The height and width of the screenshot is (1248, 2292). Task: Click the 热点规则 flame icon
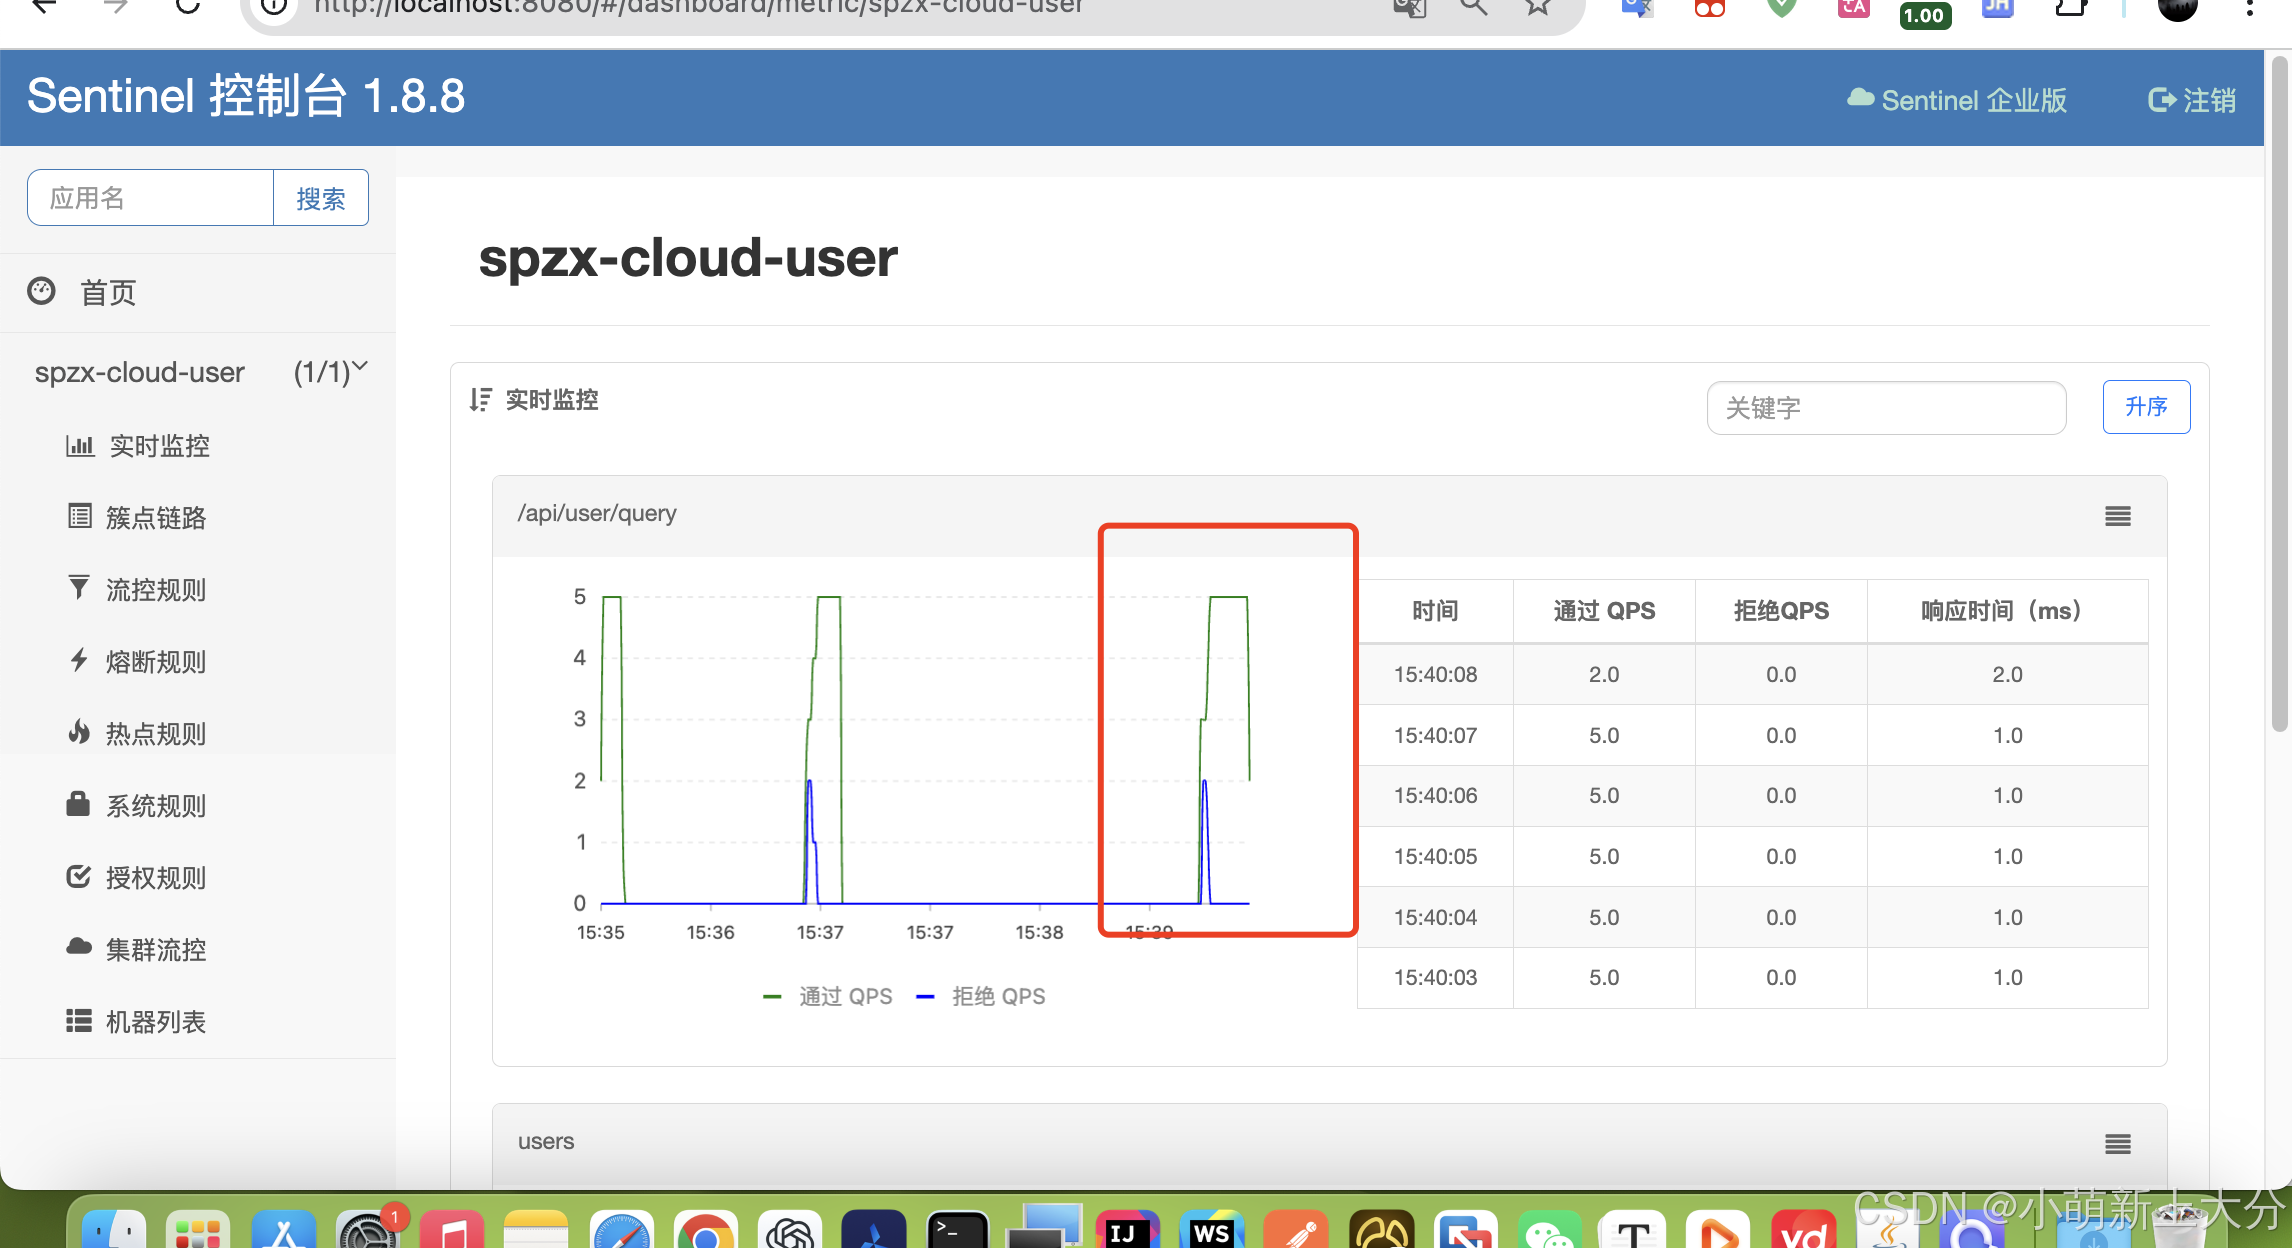point(79,732)
